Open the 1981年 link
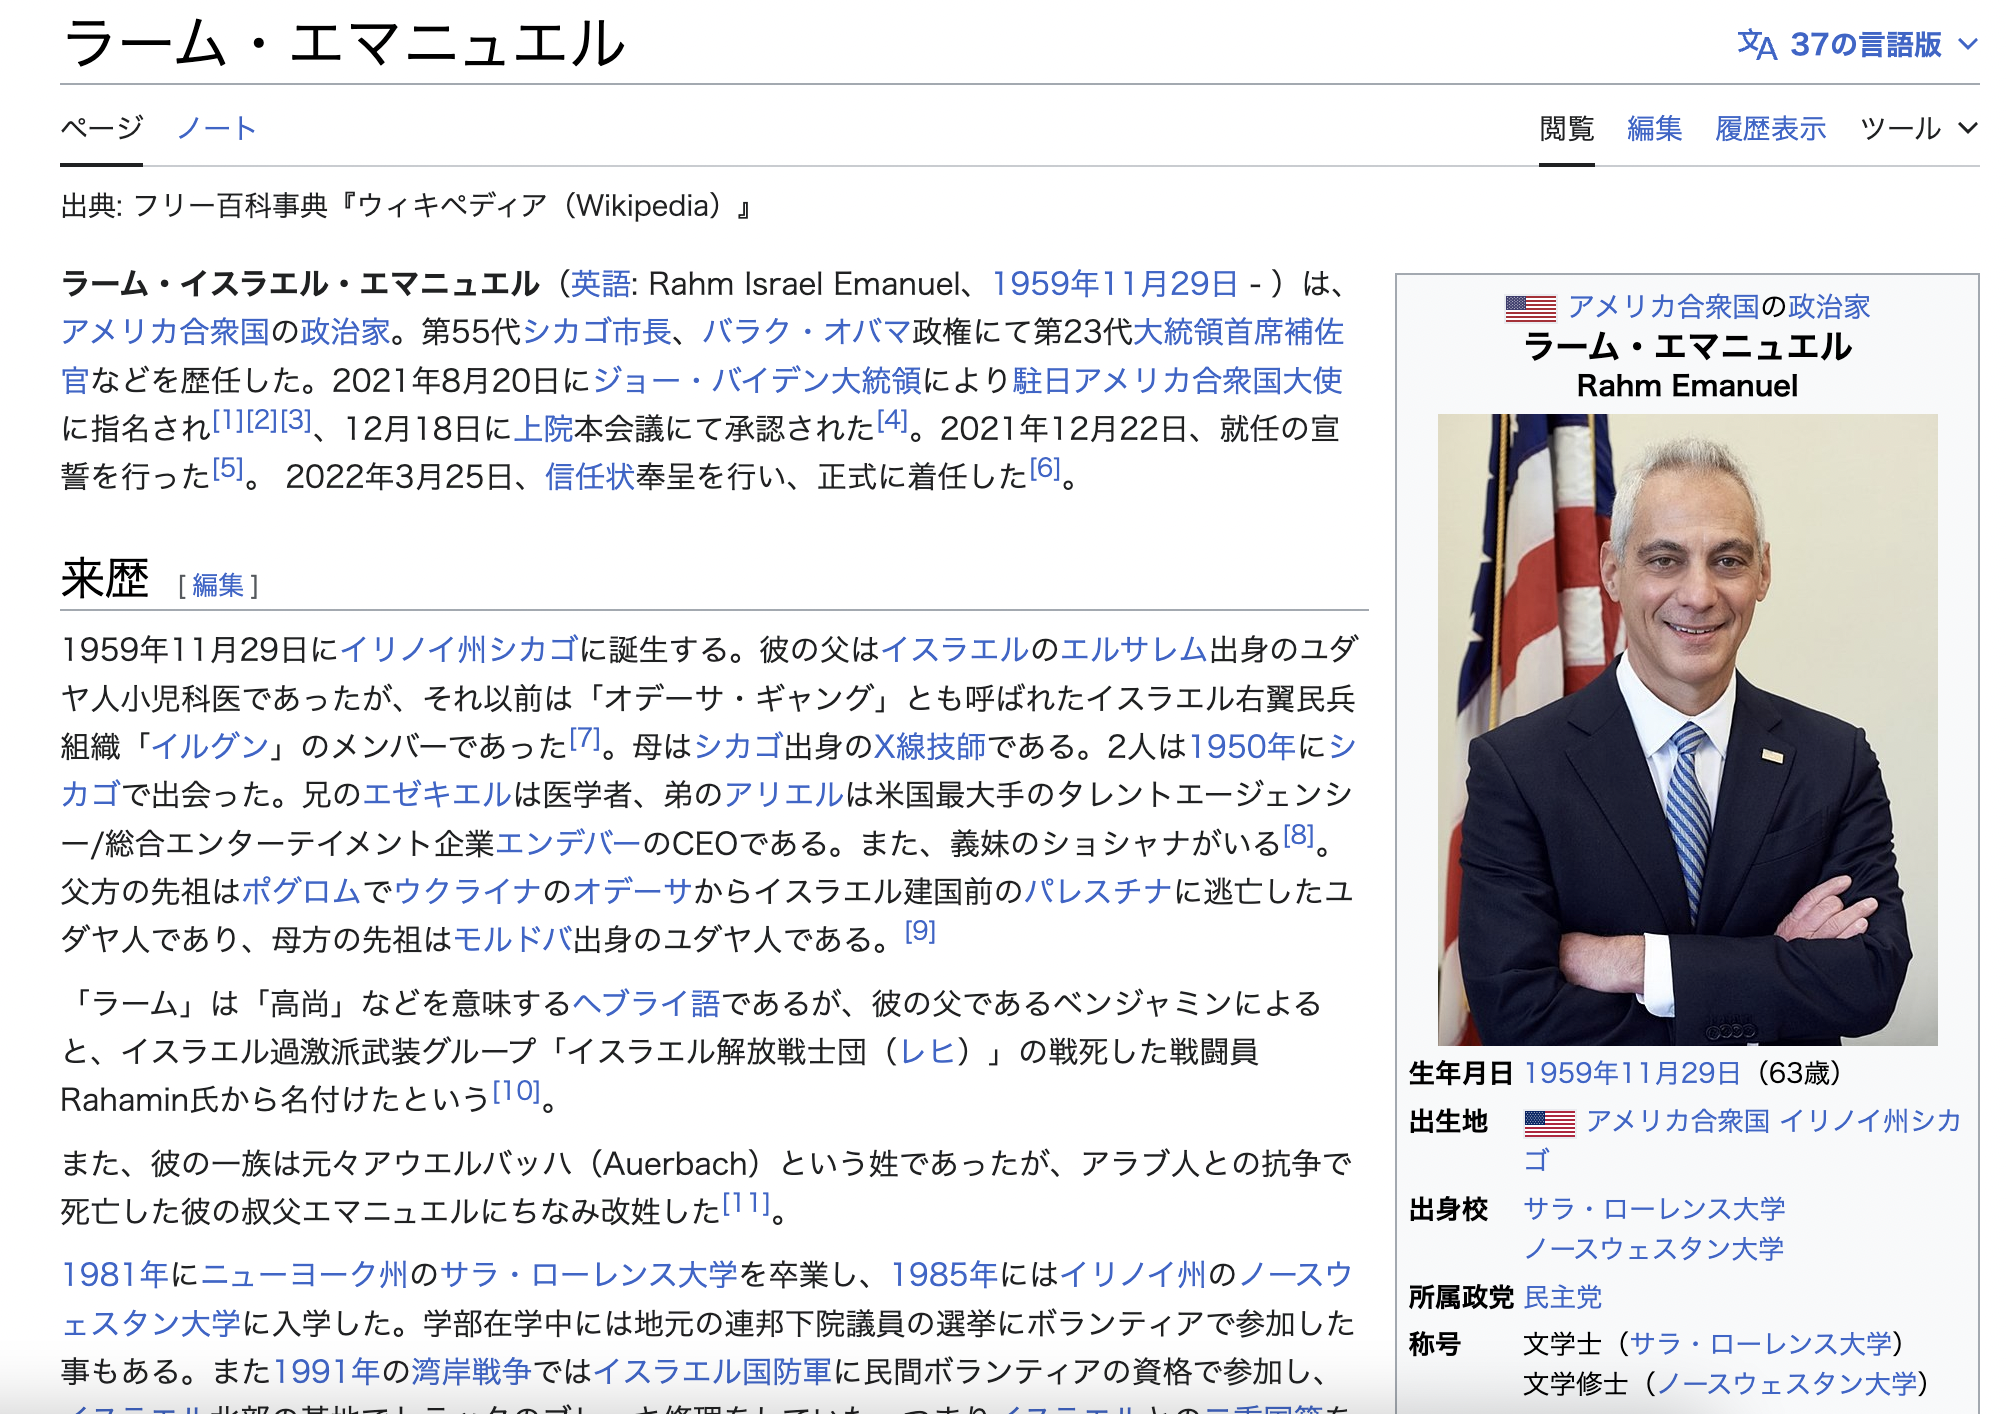Screen dimensions: 2006x1414 coord(115,1274)
